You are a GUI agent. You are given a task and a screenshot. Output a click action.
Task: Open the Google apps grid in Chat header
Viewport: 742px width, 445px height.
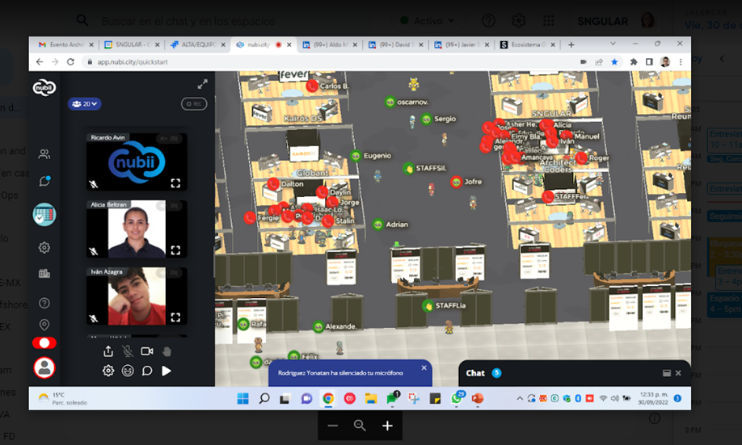tap(549, 21)
